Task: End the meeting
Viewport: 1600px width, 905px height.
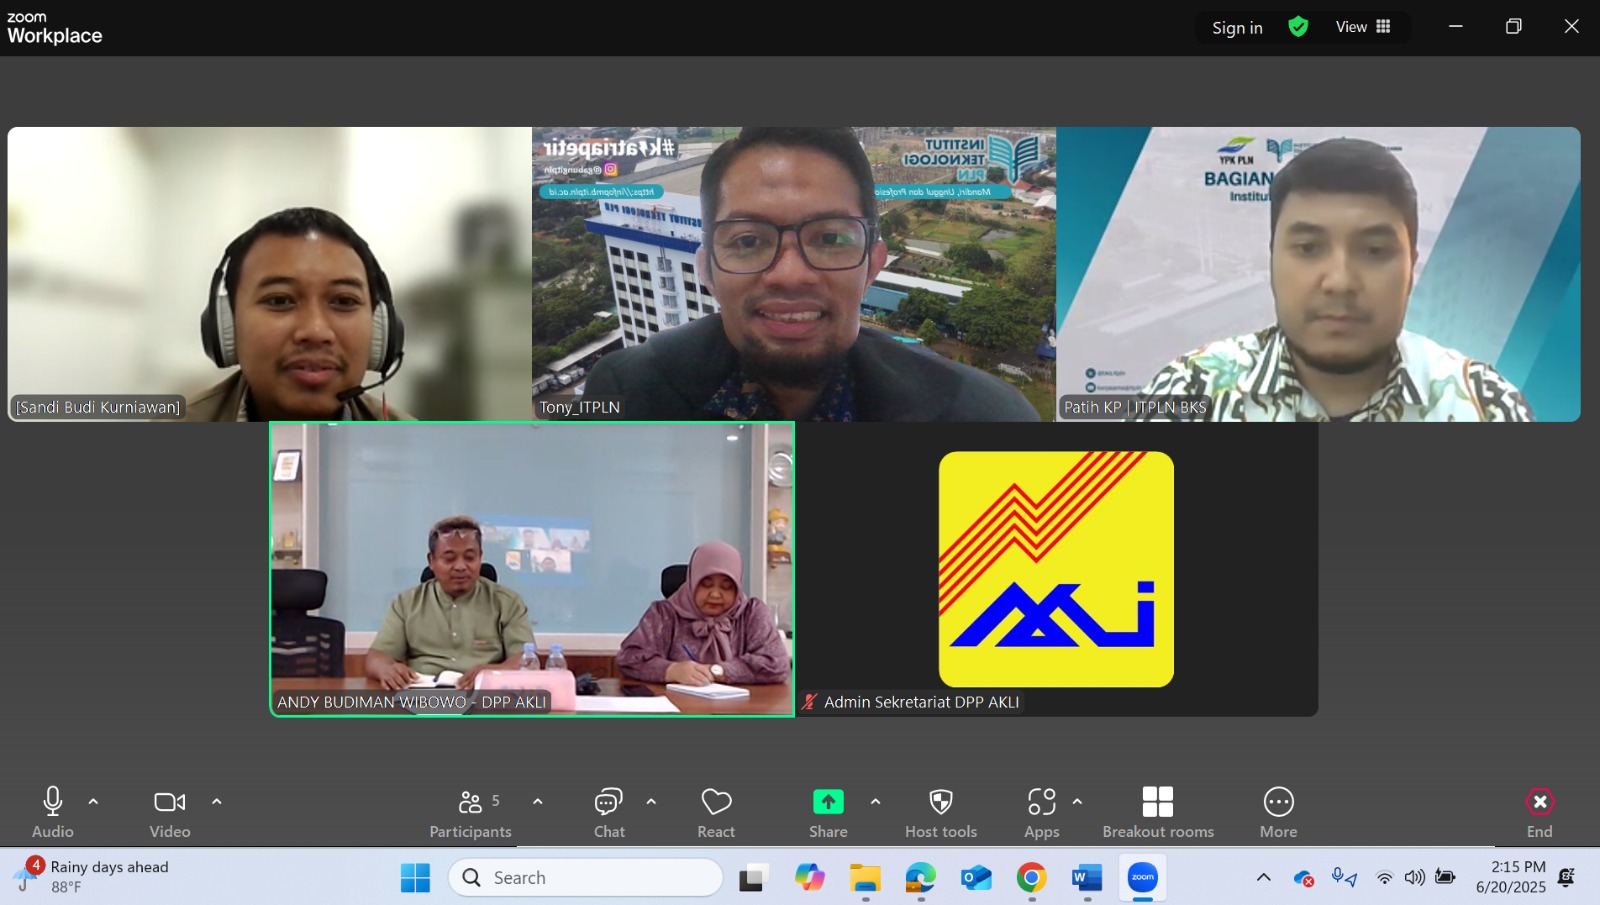Action: tap(1540, 812)
